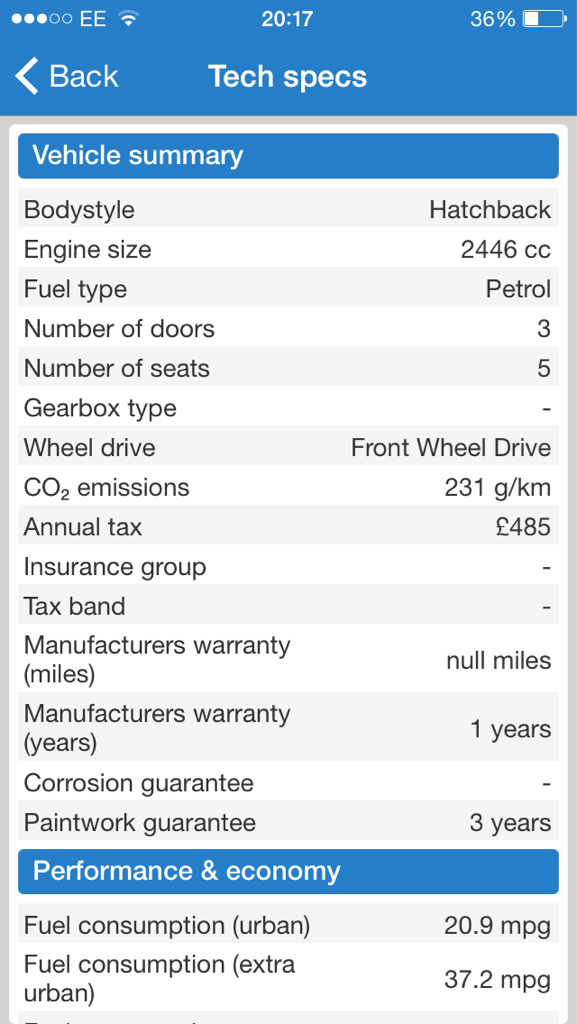577x1024 pixels.
Task: Tap the Wheel drive row
Action: (288, 447)
